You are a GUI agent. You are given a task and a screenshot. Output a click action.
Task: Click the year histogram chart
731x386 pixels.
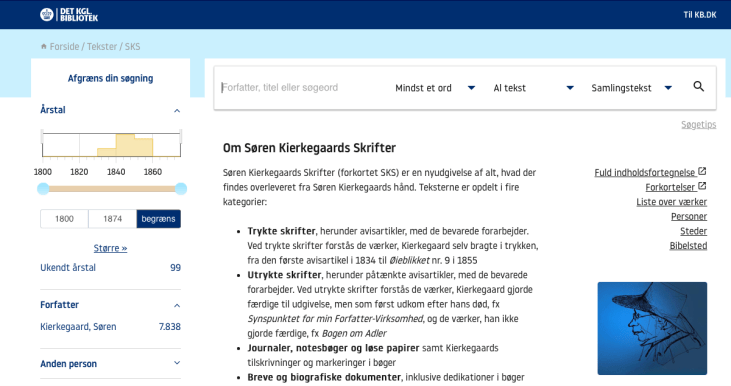111,145
